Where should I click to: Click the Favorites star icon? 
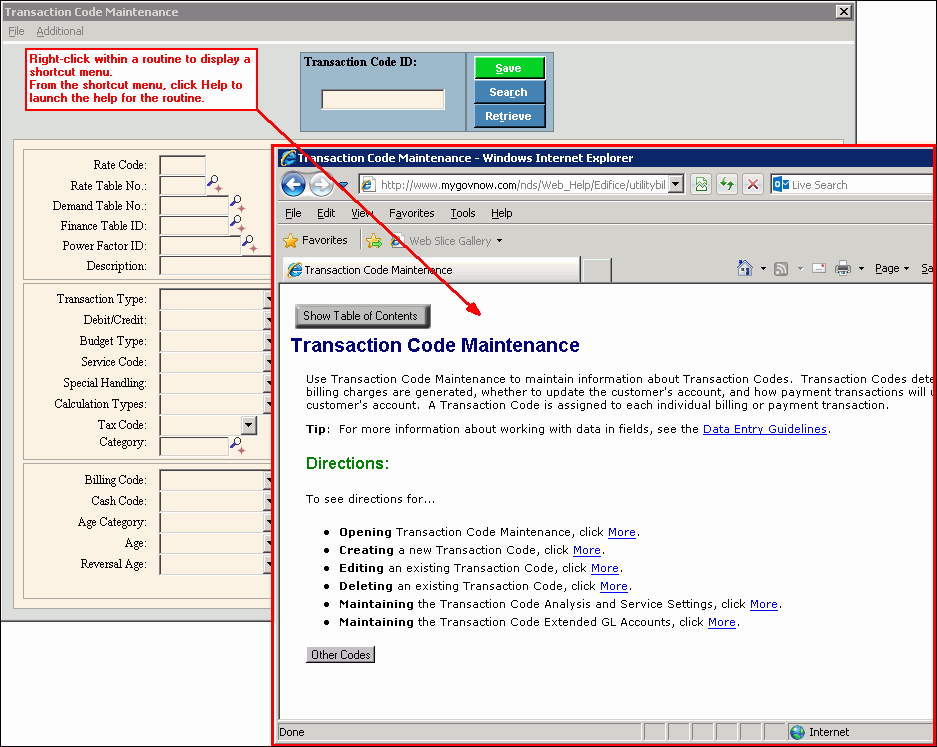(x=290, y=240)
